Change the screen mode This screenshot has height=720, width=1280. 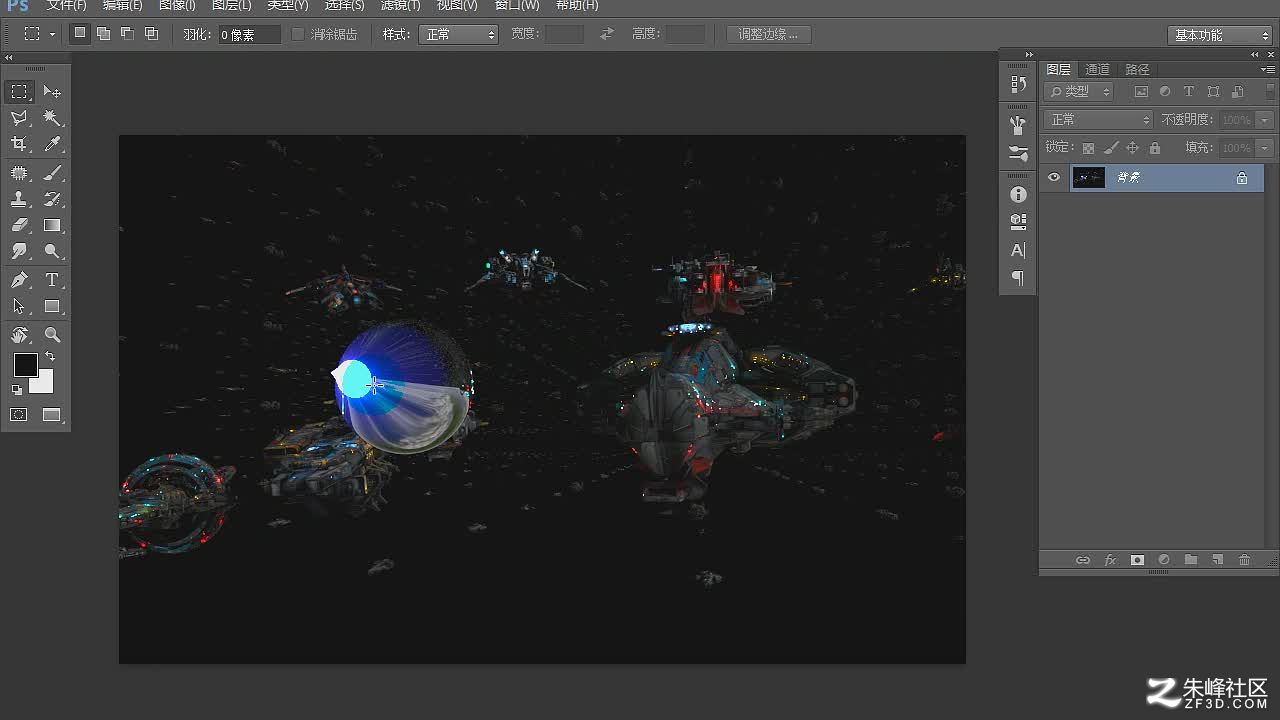(52, 415)
